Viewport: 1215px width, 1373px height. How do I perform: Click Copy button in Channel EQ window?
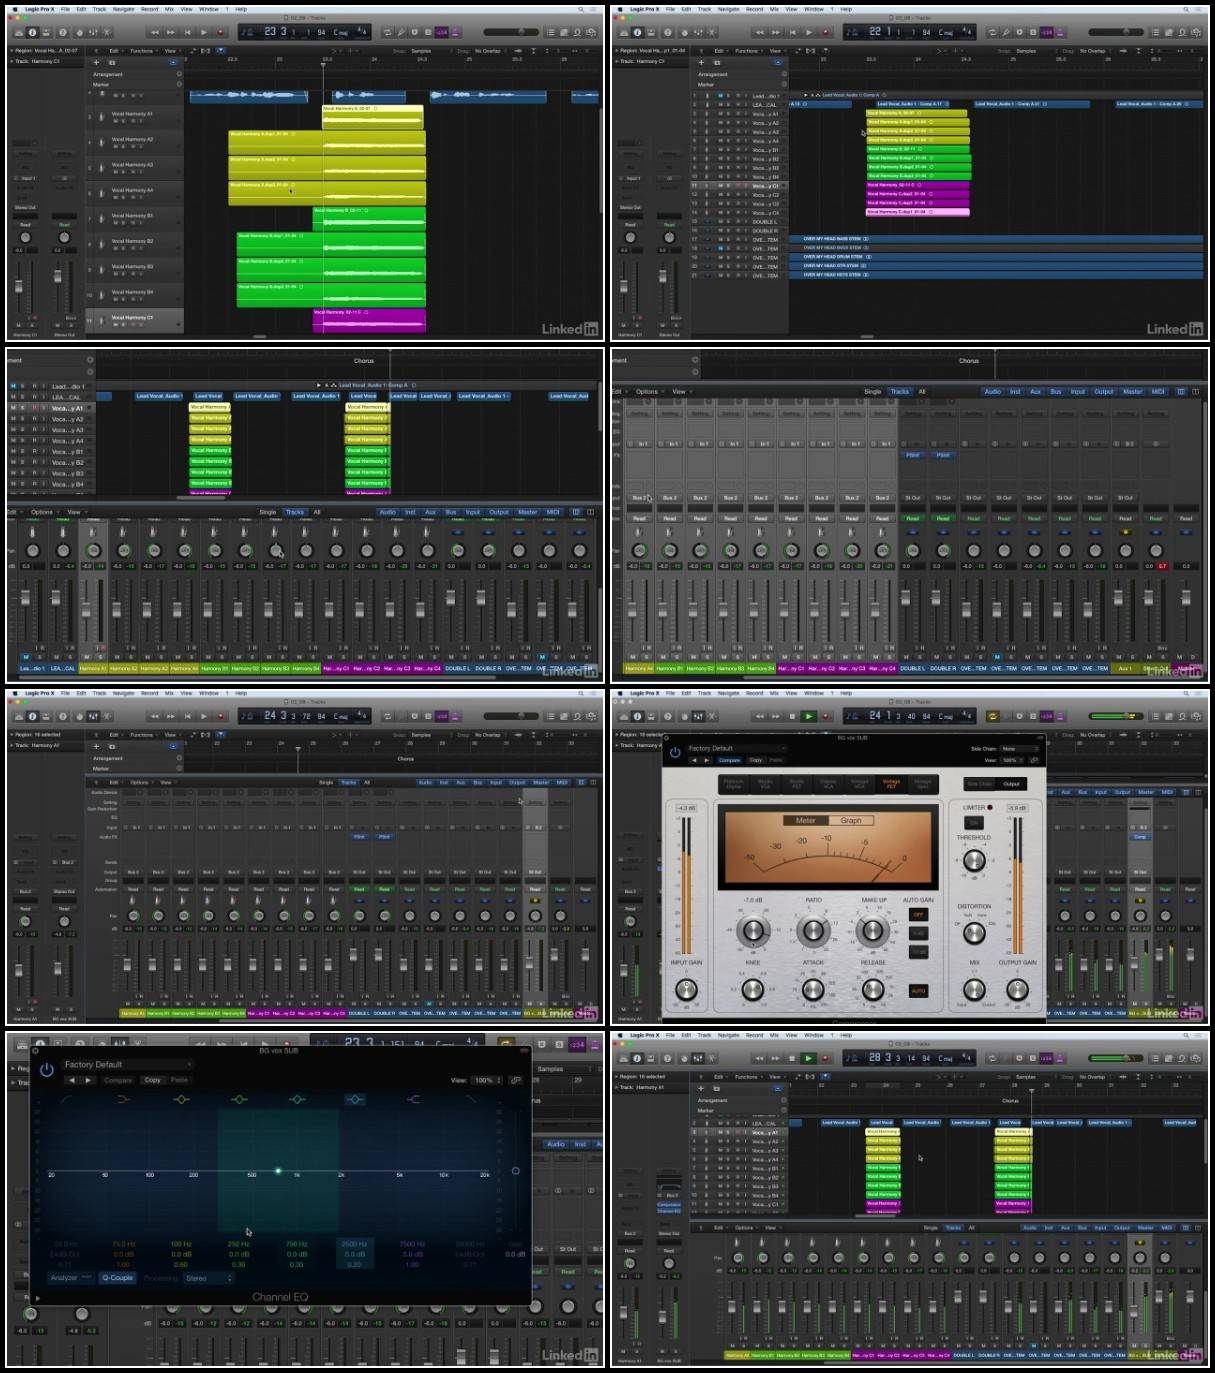(152, 1080)
